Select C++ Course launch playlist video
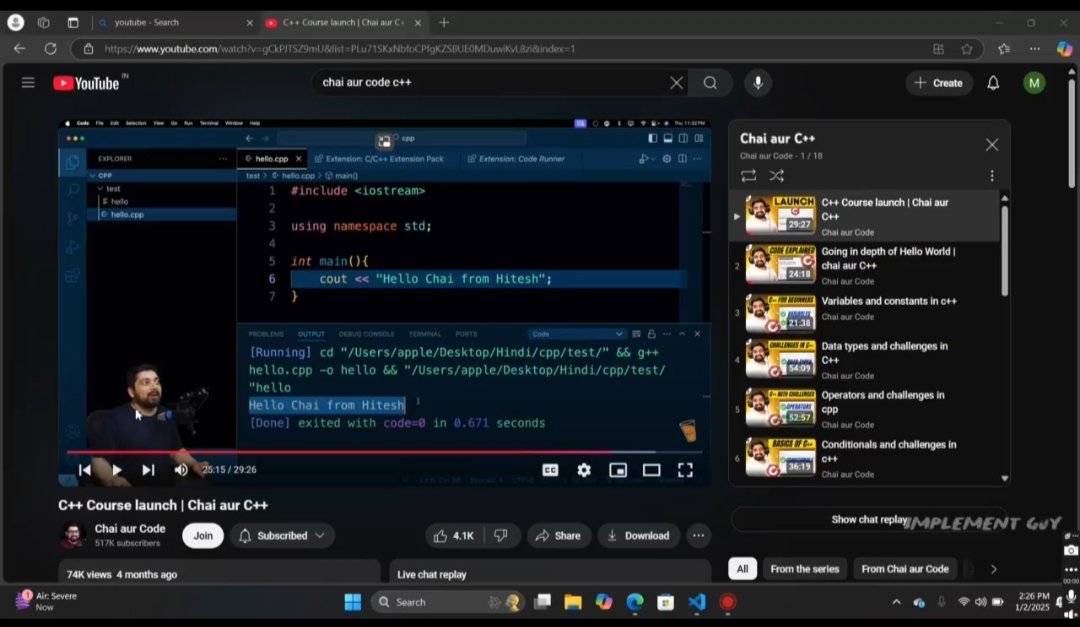This screenshot has height=627, width=1080. click(x=864, y=216)
